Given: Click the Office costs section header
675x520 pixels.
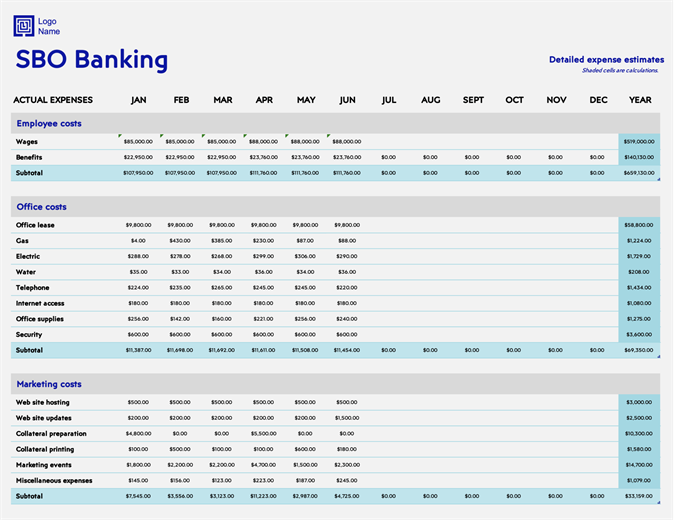Looking at the screenshot, I should tap(42, 207).
